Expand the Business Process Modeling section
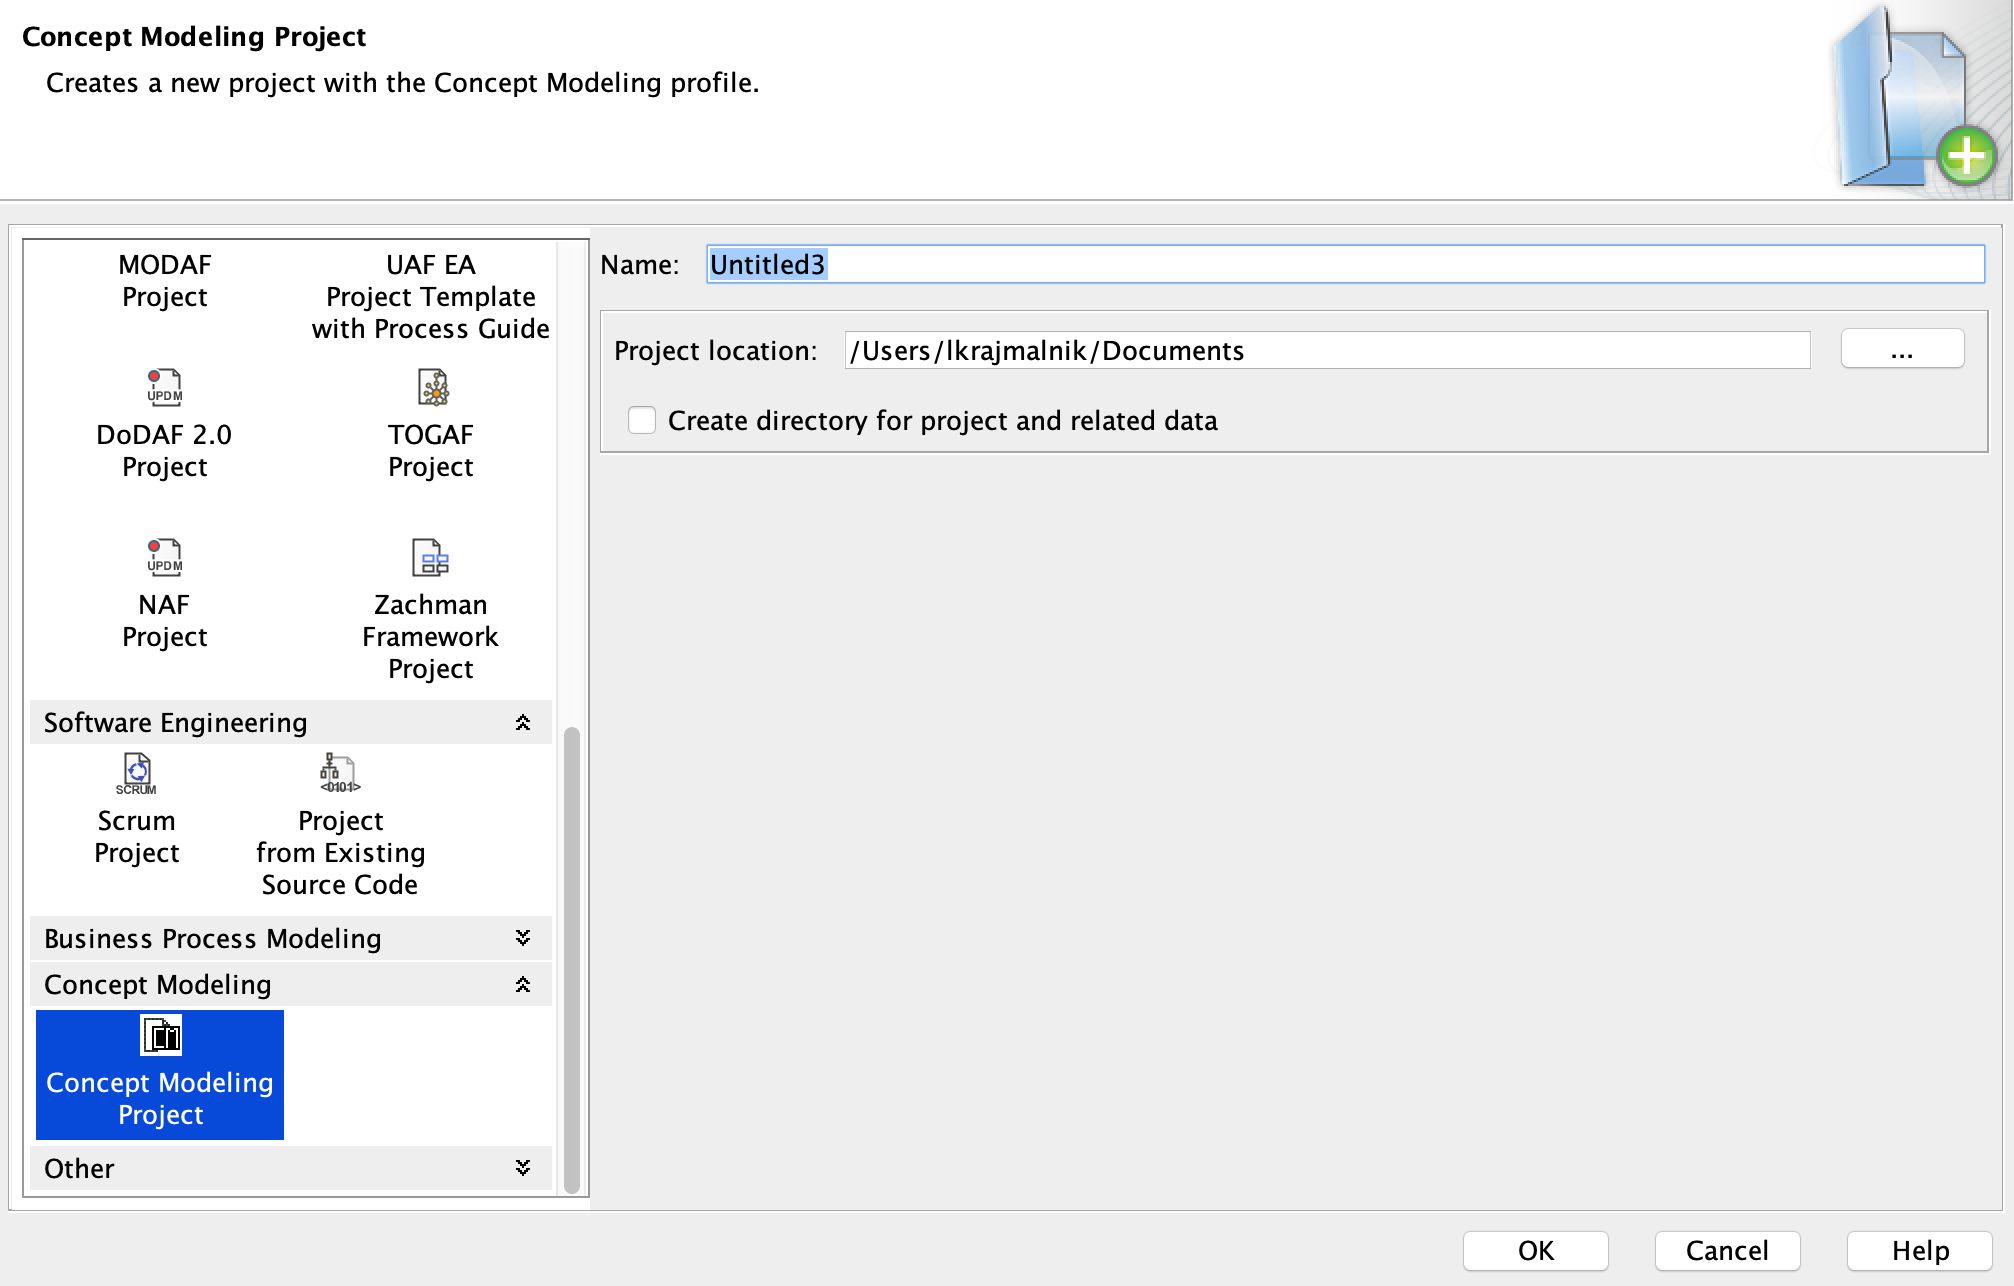This screenshot has width=2014, height=1286. [x=522, y=938]
